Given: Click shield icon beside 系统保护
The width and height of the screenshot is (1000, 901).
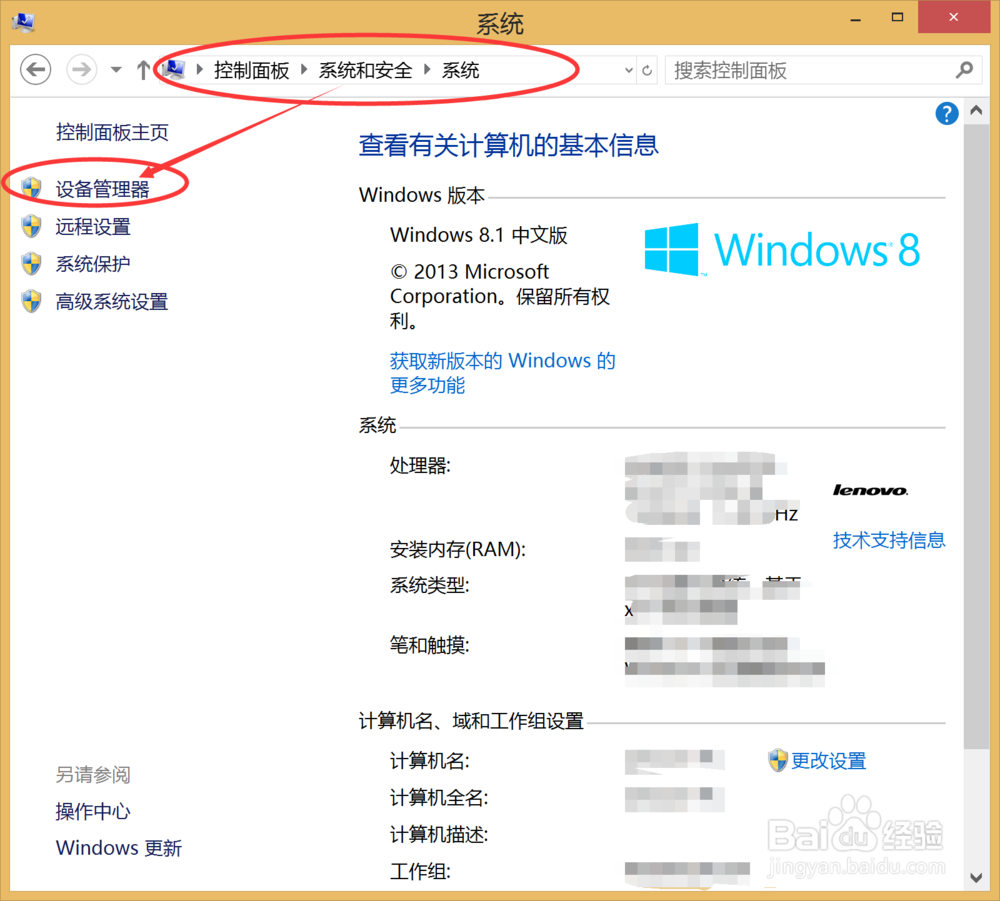Looking at the screenshot, I should tap(31, 263).
